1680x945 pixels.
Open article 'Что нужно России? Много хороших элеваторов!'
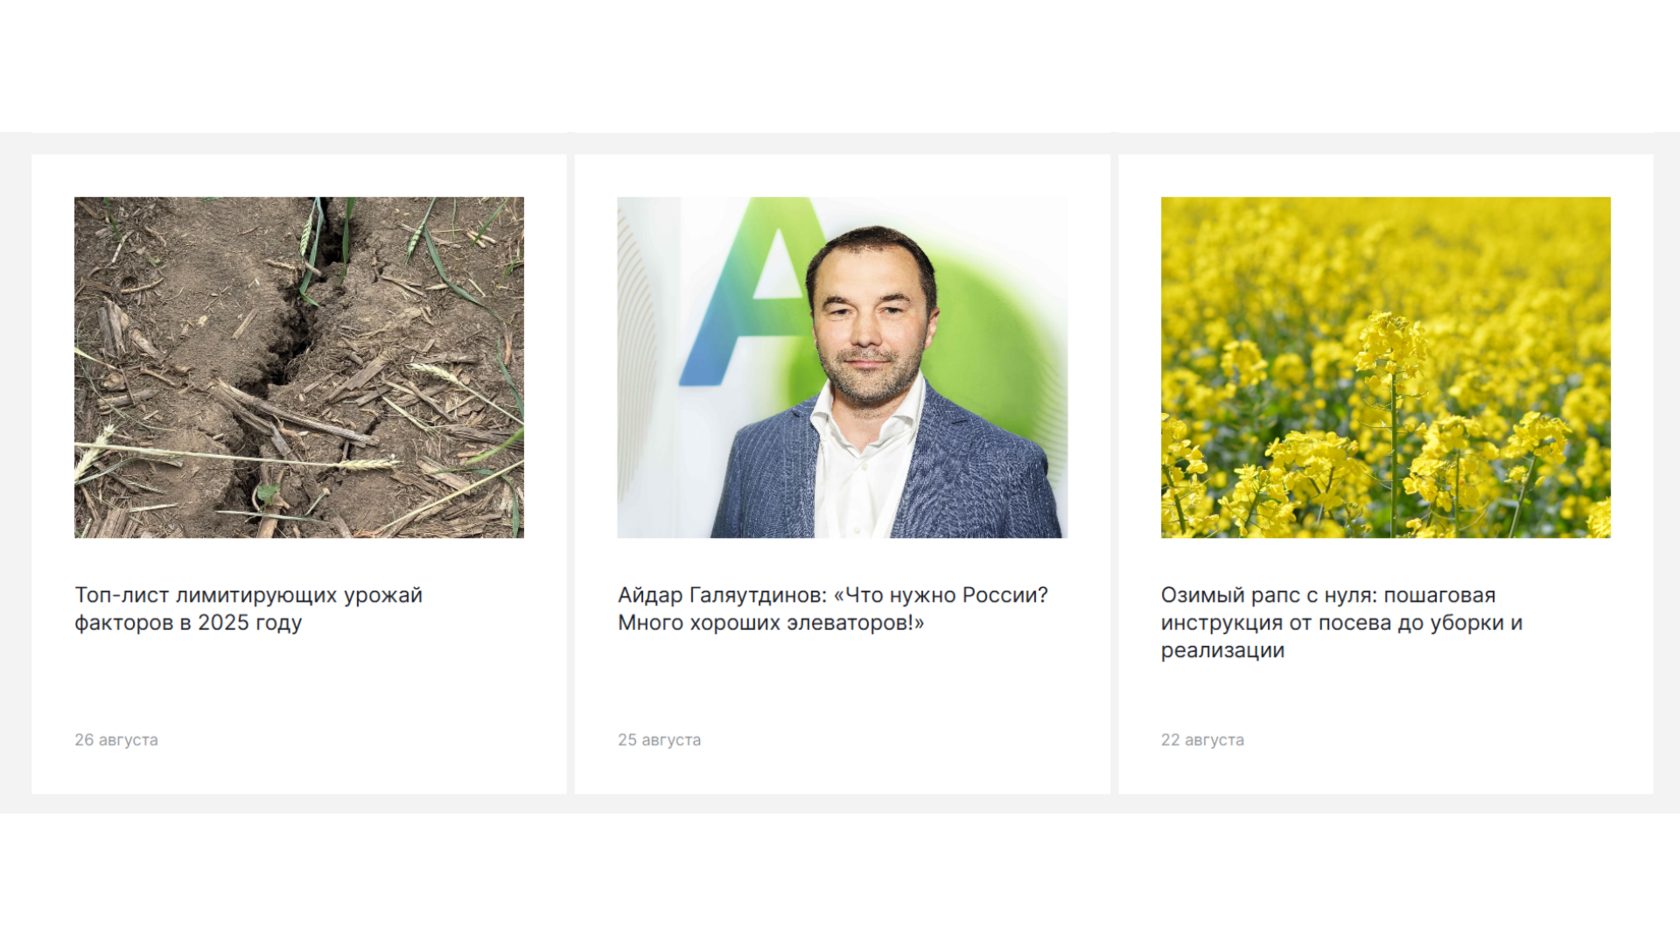click(832, 608)
